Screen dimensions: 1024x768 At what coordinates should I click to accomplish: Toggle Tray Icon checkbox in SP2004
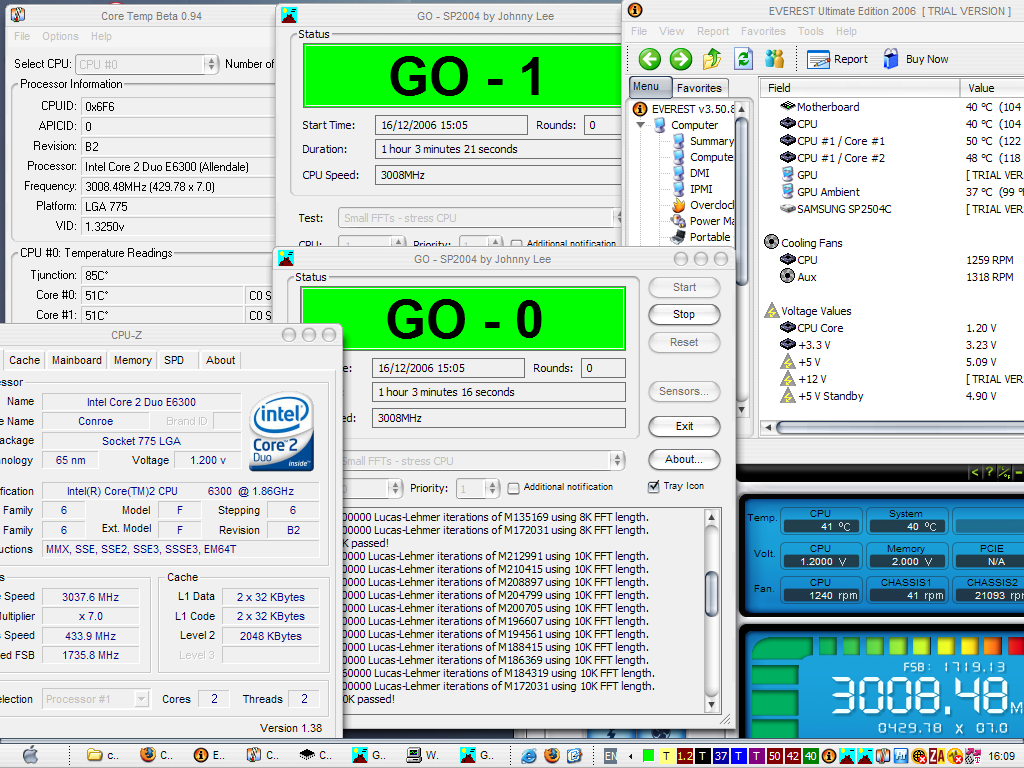[653, 487]
